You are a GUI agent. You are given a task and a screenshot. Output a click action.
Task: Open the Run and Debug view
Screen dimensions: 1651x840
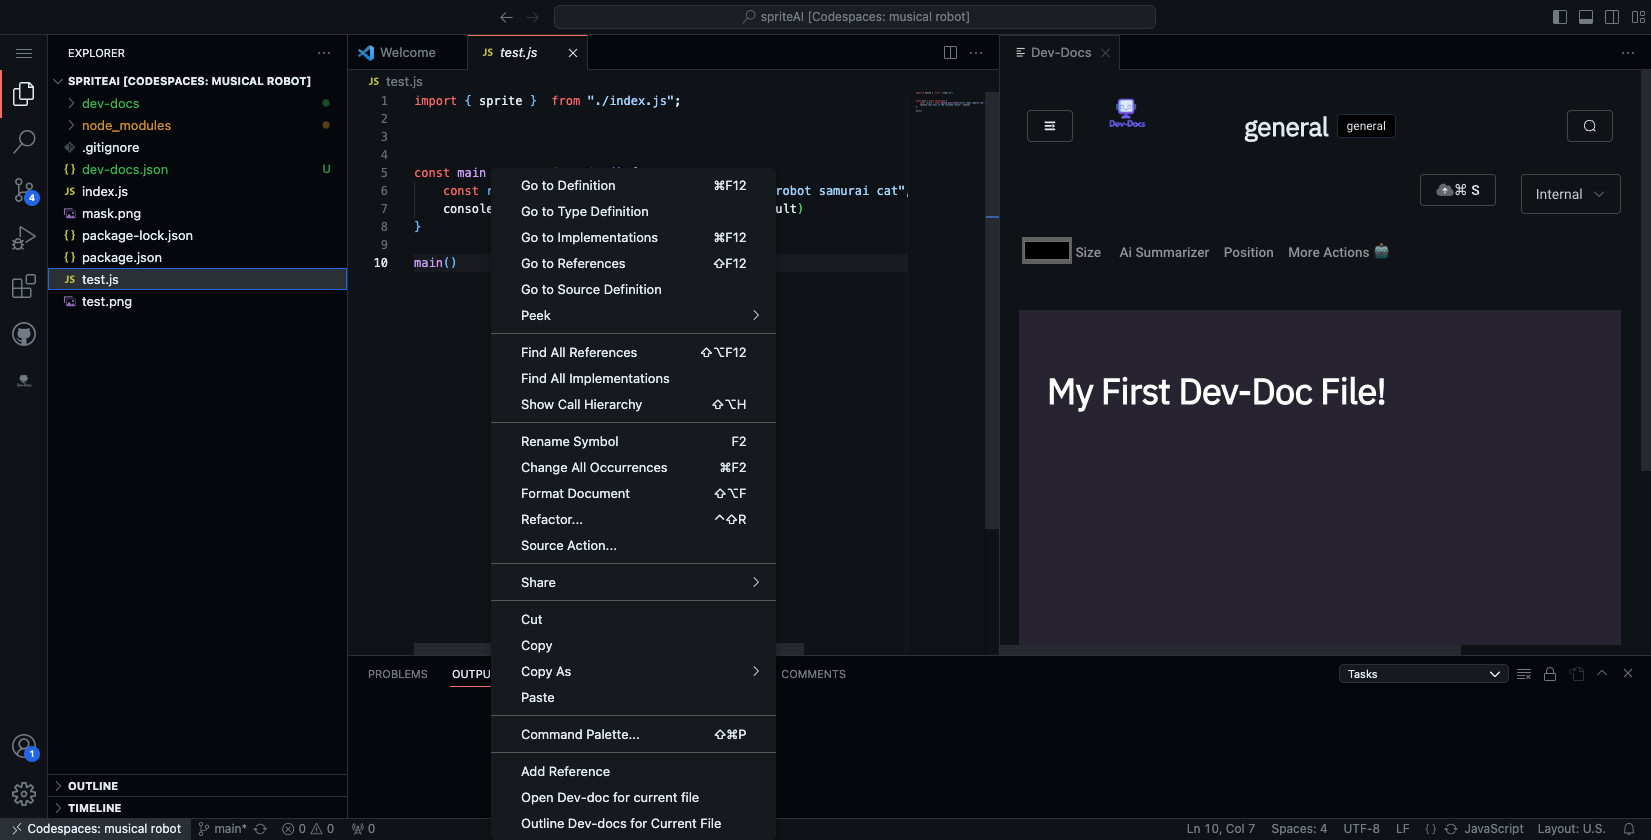(x=24, y=238)
